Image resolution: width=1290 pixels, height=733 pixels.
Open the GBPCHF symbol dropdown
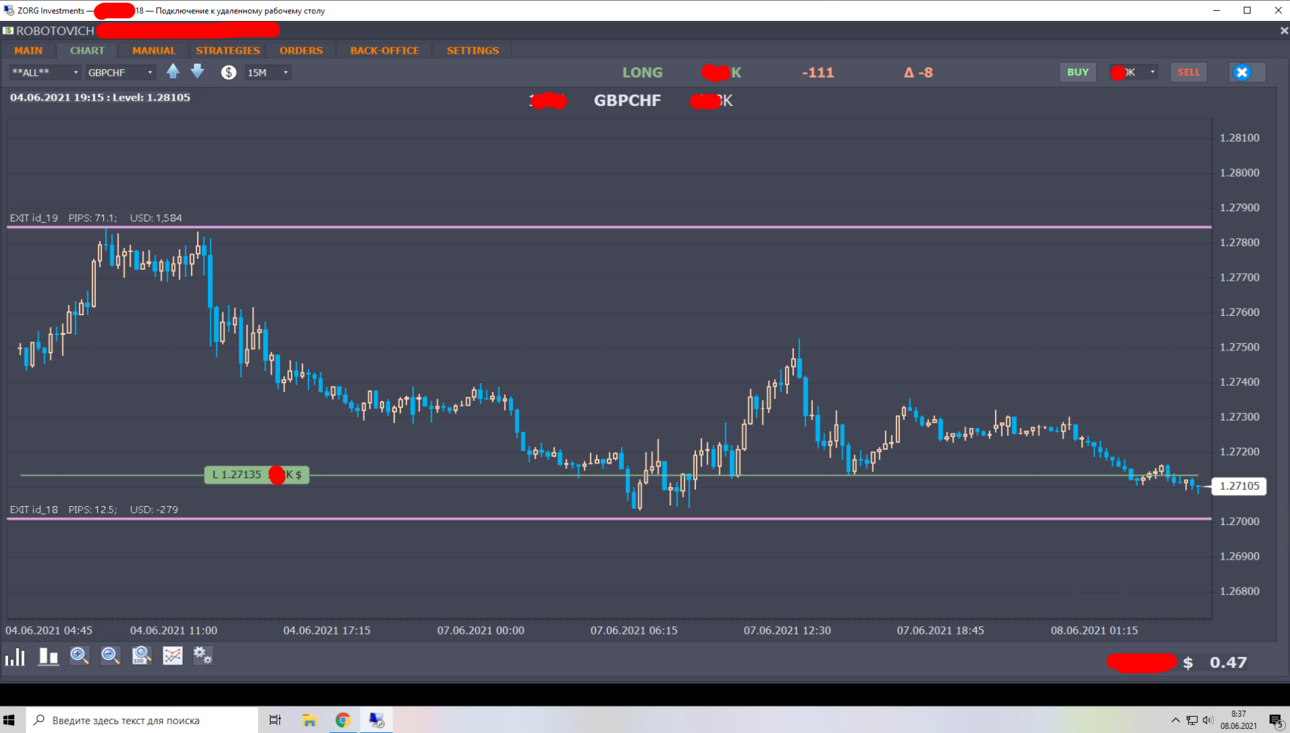pos(120,73)
